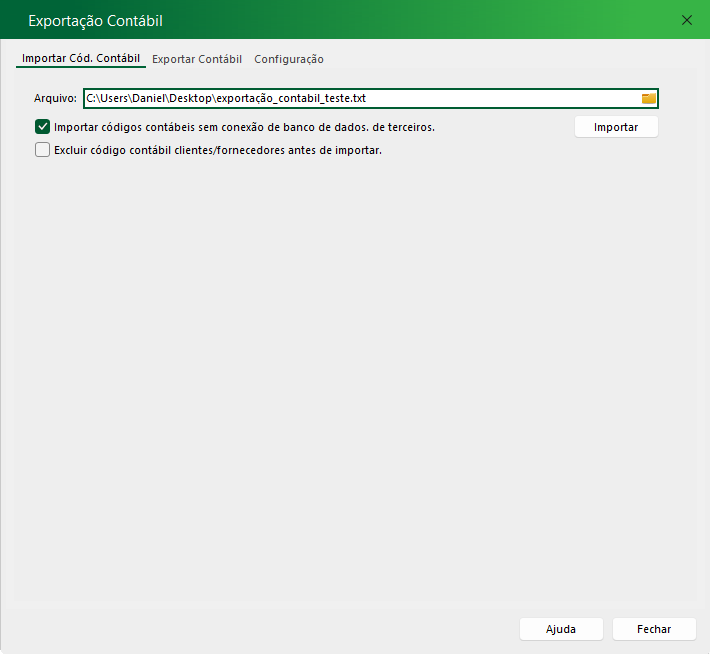Viewport: 710px width, 654px height.
Task: Uncheck the import without database connection checkbox
Action: pos(42,127)
